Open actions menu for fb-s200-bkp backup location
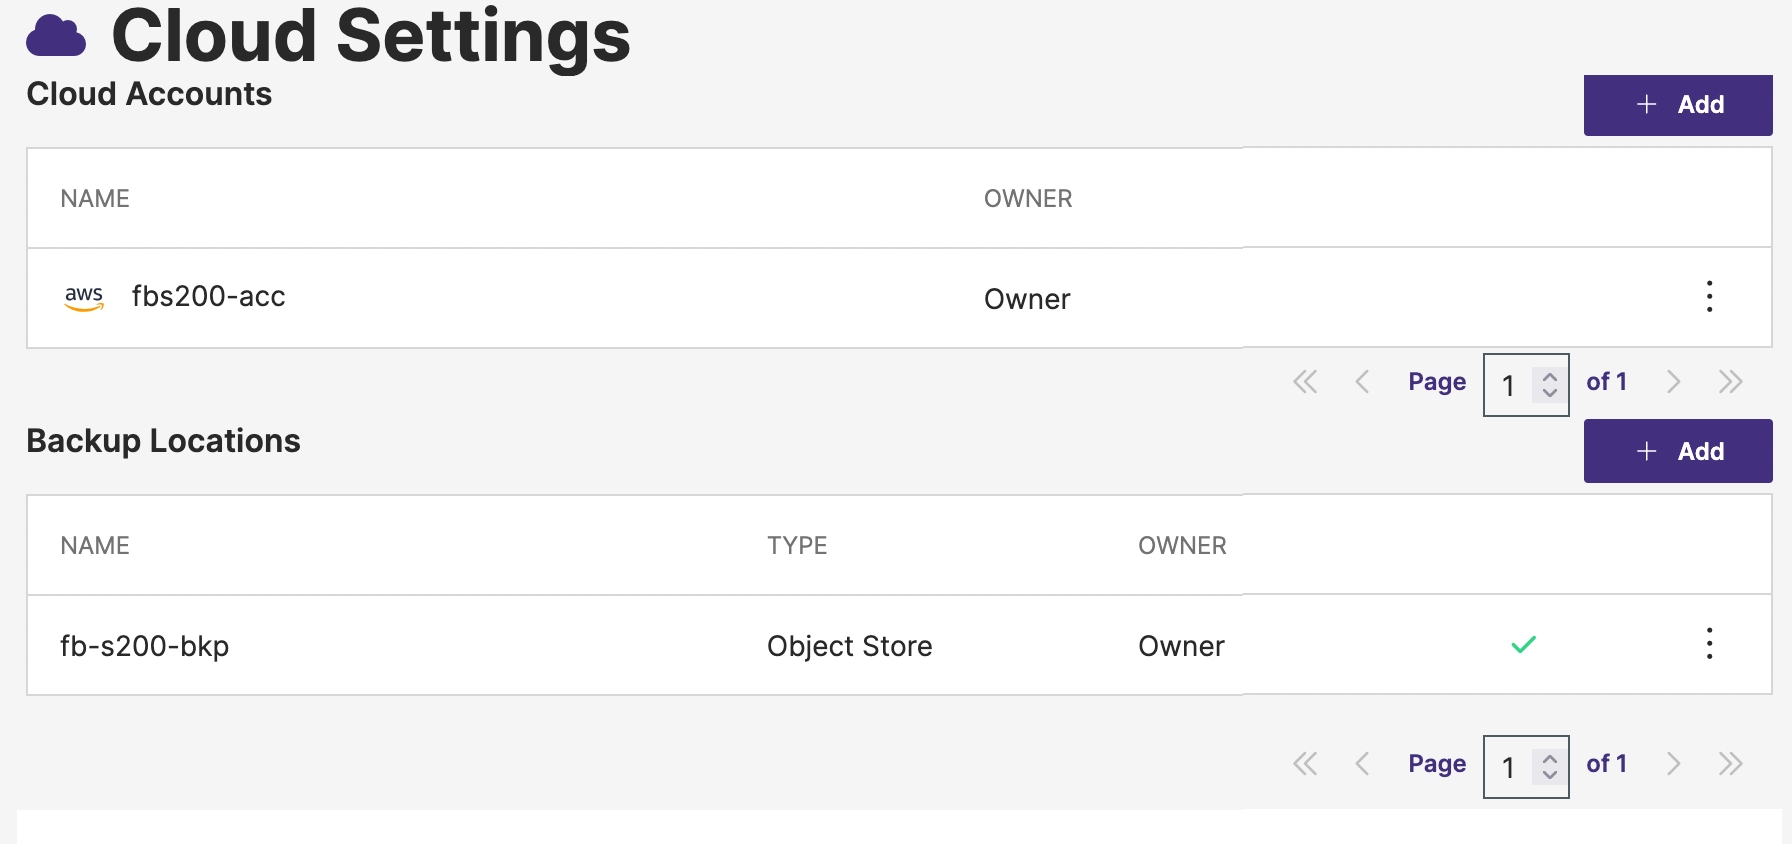 (1709, 644)
